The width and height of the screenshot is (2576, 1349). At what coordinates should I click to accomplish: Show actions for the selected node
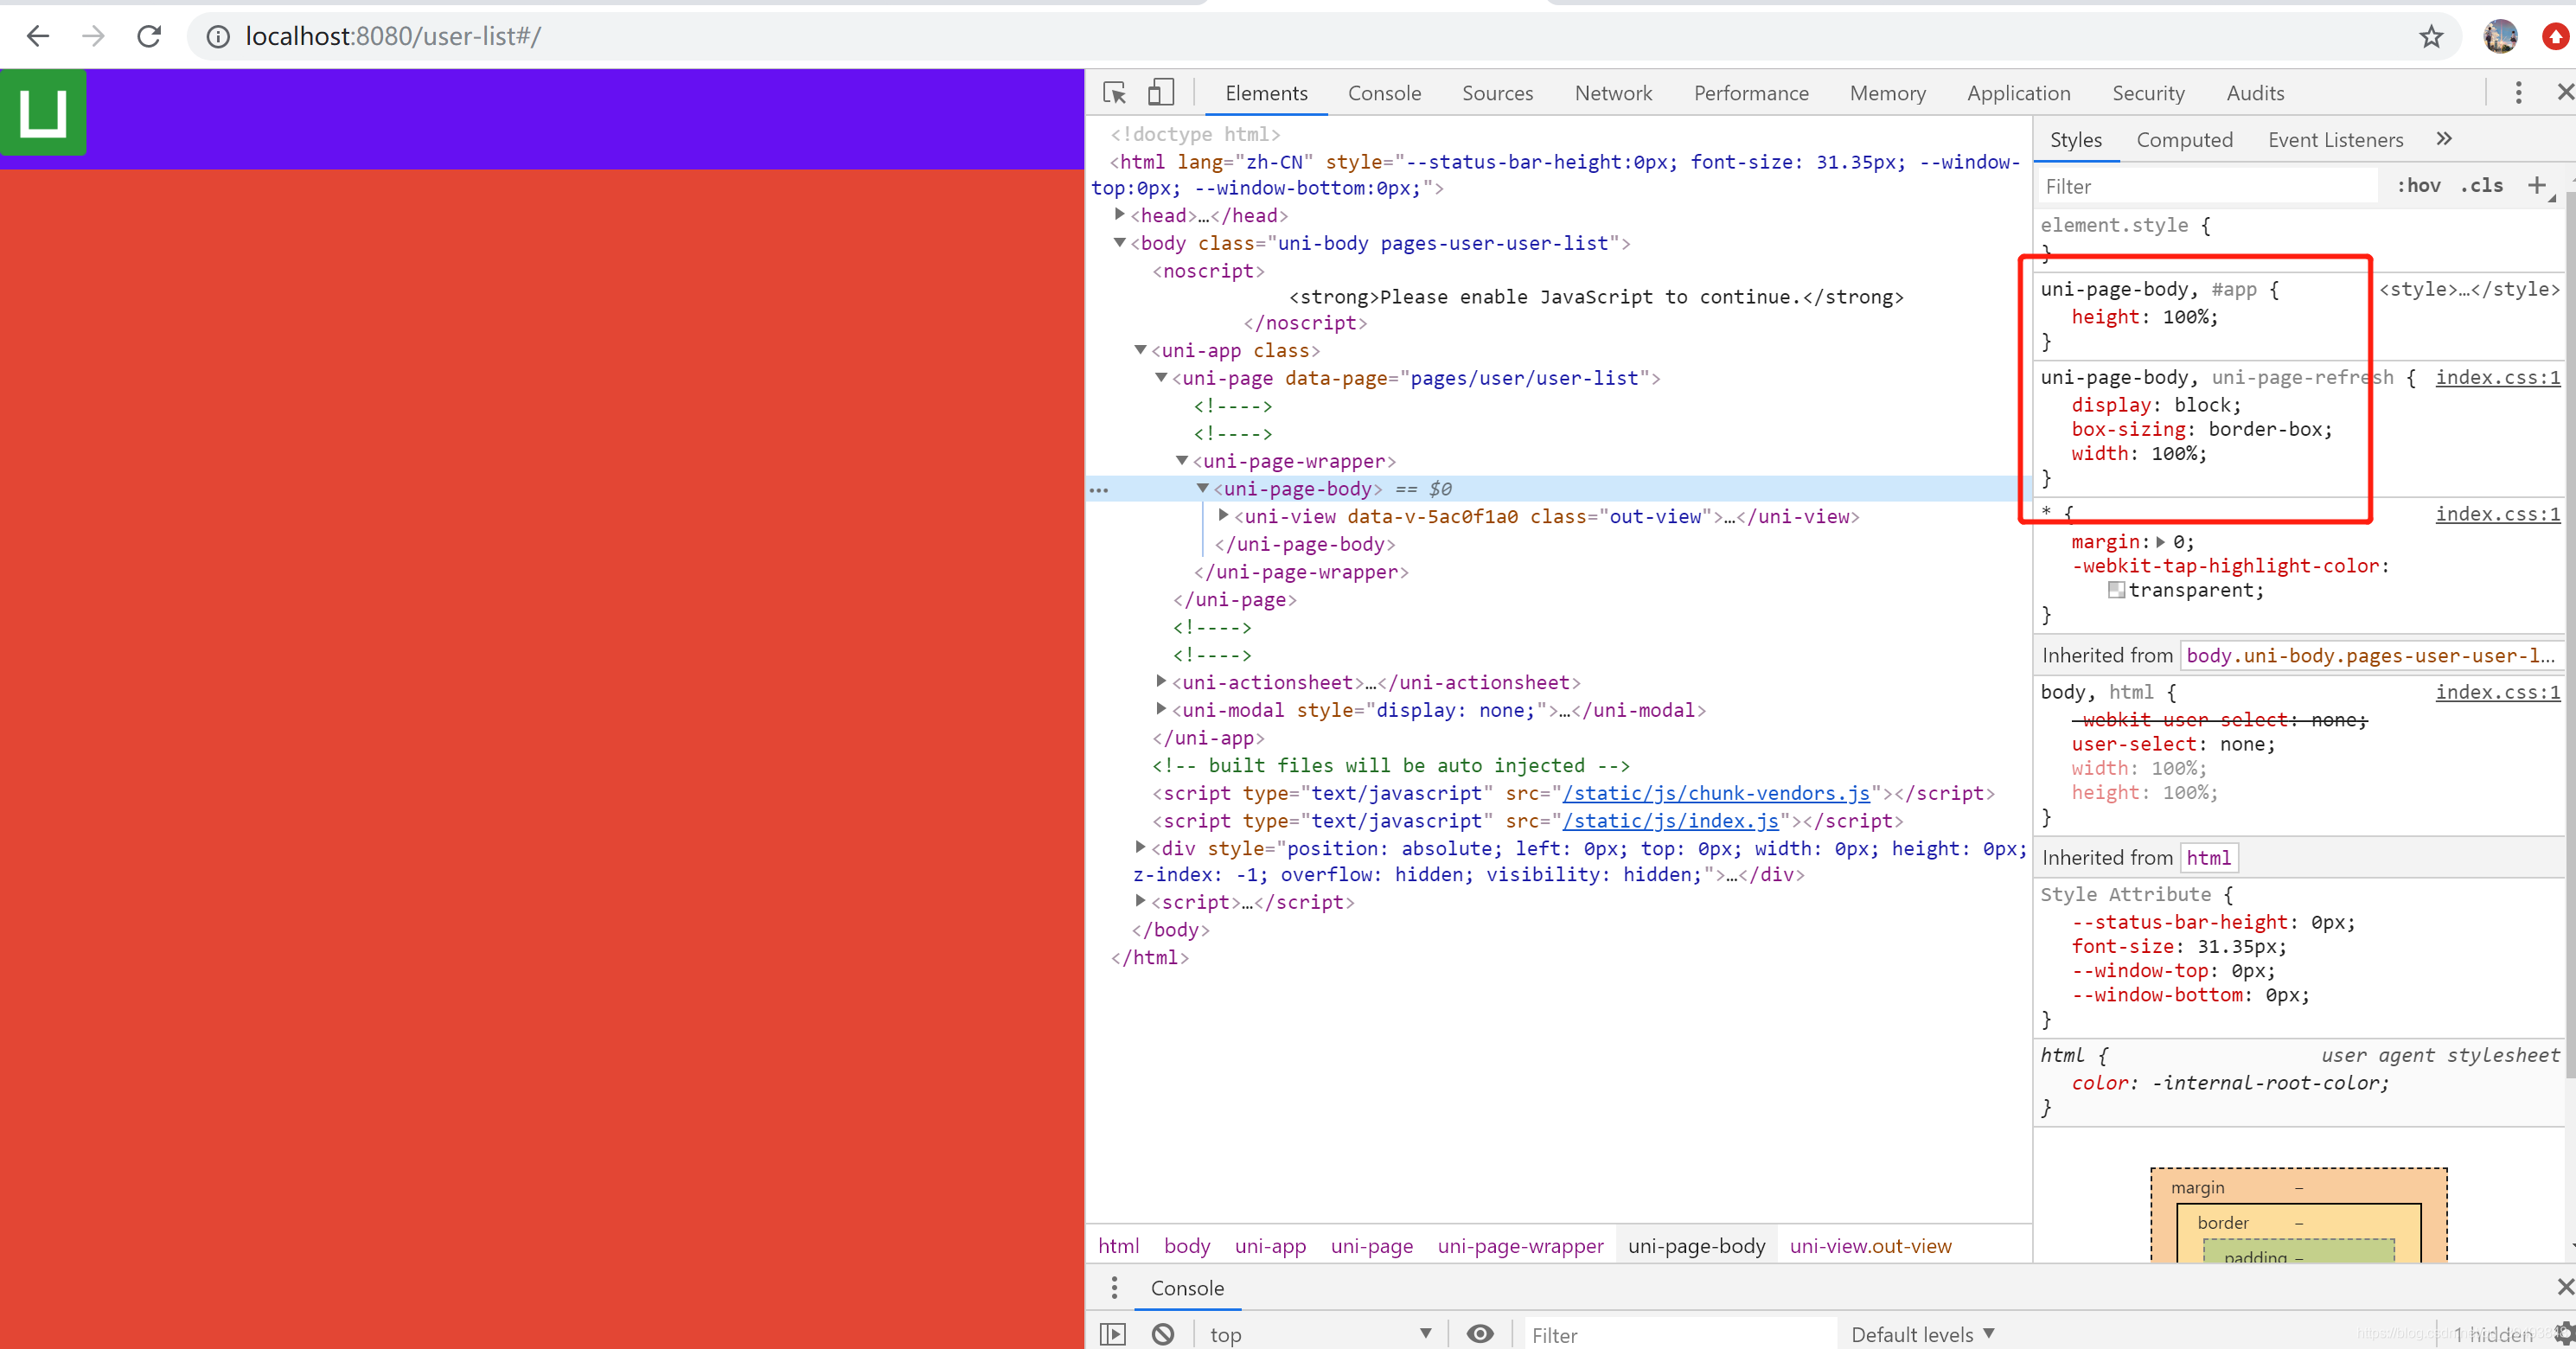pos(1099,490)
